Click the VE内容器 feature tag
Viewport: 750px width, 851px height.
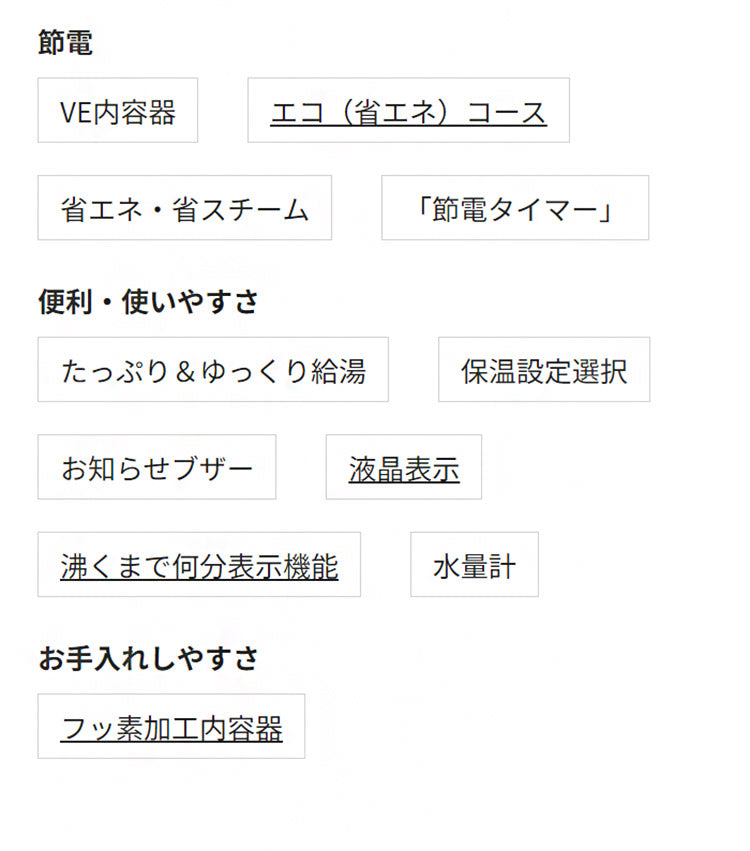pyautogui.click(x=118, y=111)
